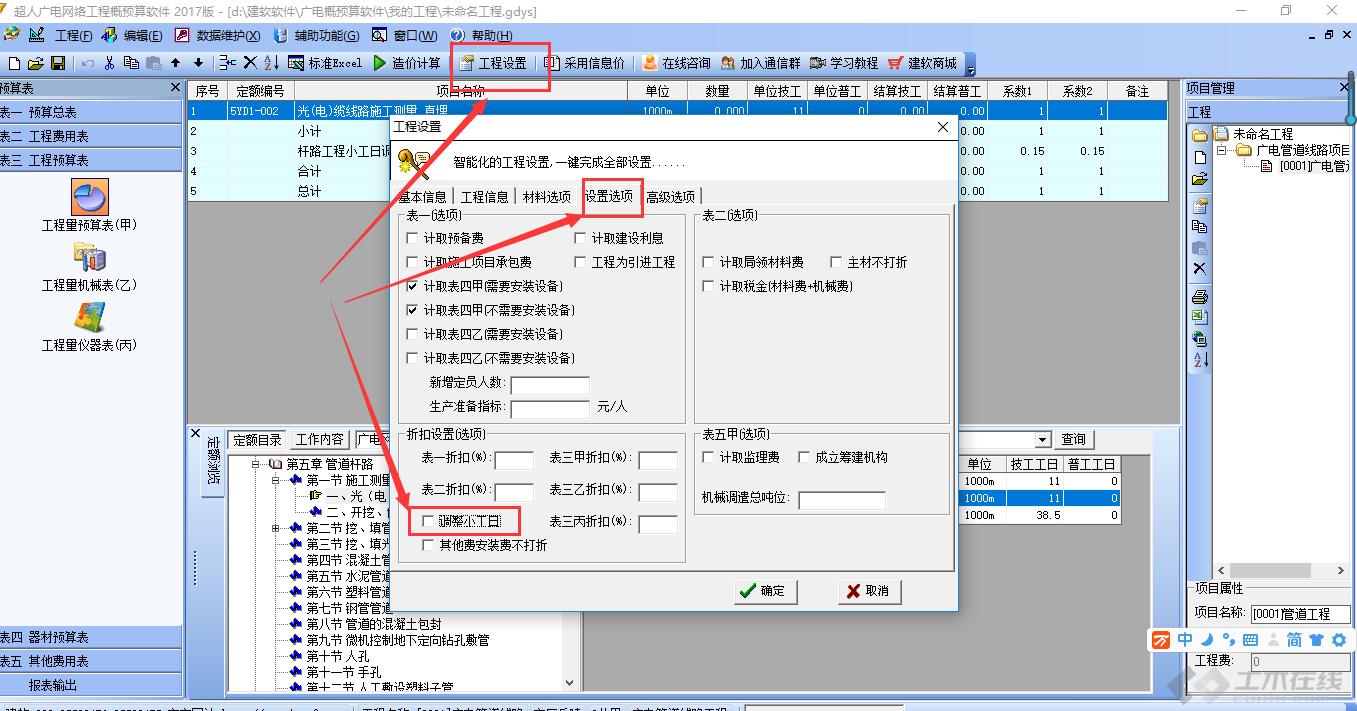This screenshot has height=711, width=1357.
Task: Click the Excel export icon in 项目管理 sidebar
Action: 1199,317
